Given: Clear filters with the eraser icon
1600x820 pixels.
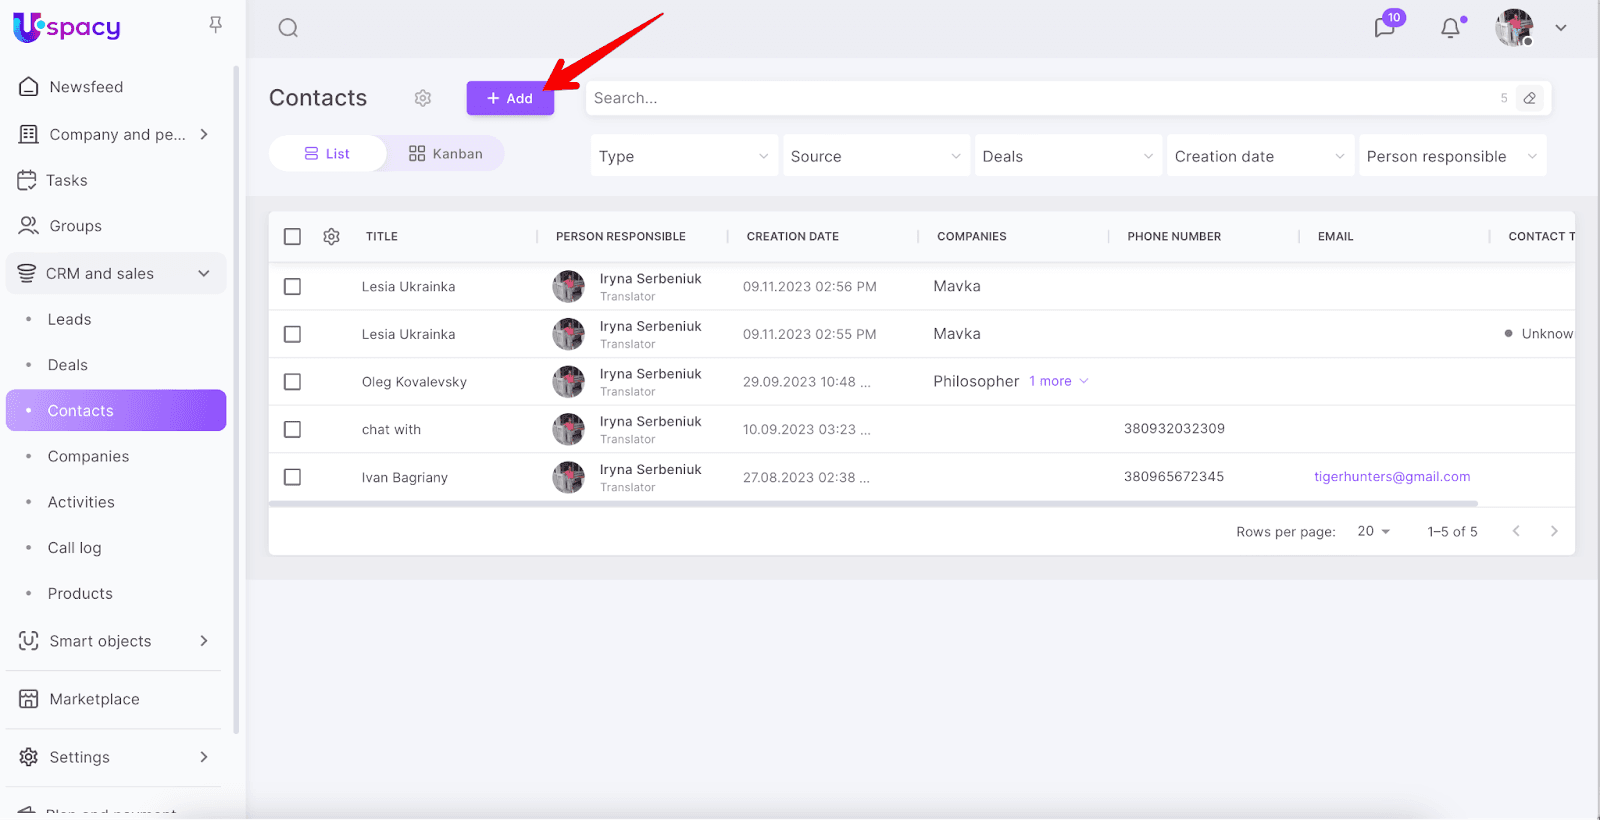Looking at the screenshot, I should click(x=1529, y=98).
